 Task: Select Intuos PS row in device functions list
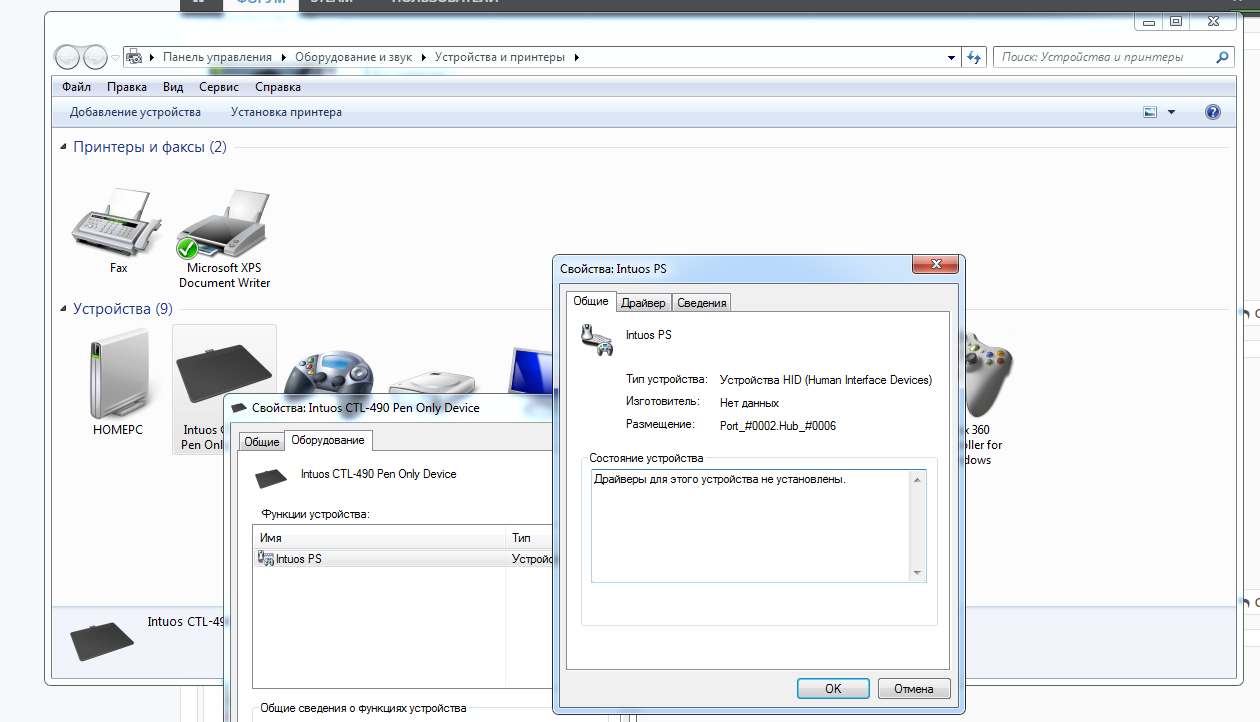pos(402,559)
